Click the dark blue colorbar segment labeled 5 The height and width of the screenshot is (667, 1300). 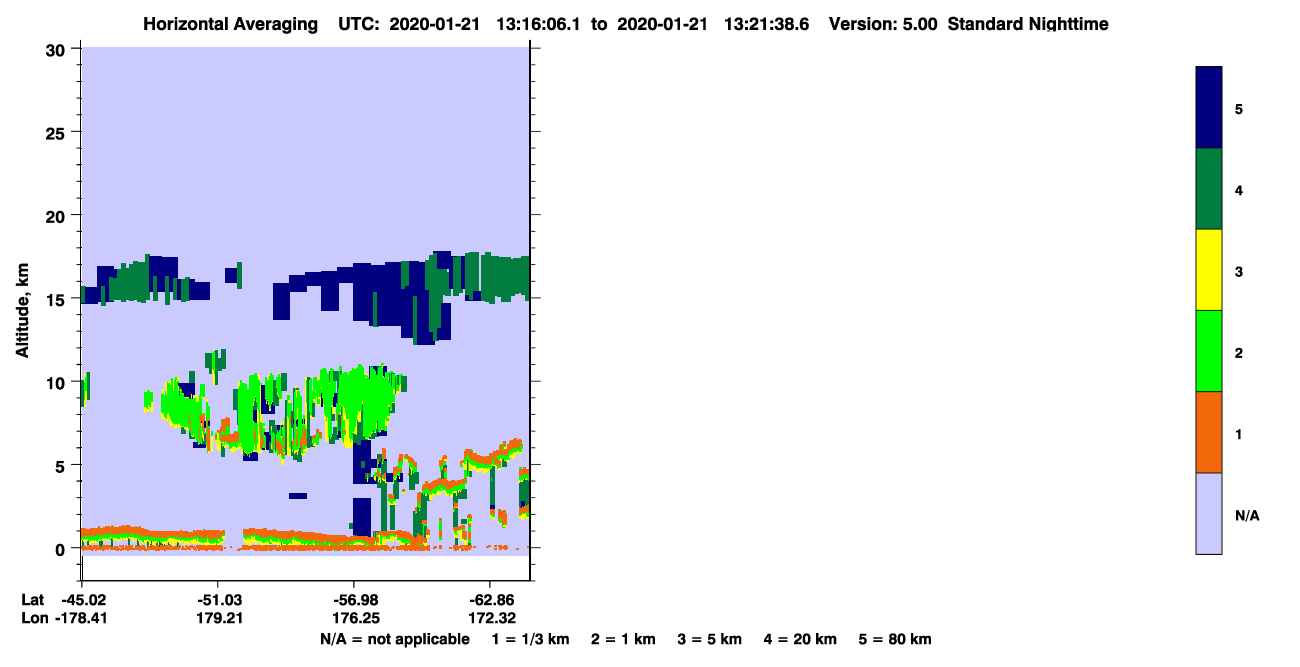pos(1209,108)
